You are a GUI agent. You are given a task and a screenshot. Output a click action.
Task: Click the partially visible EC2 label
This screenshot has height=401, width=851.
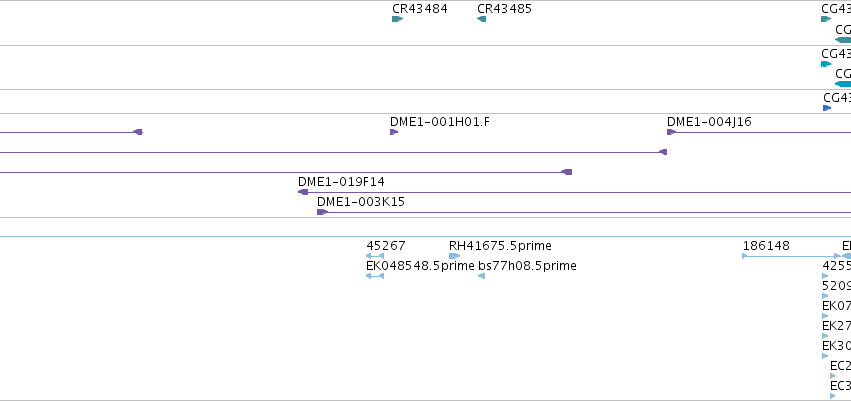tap(841, 366)
